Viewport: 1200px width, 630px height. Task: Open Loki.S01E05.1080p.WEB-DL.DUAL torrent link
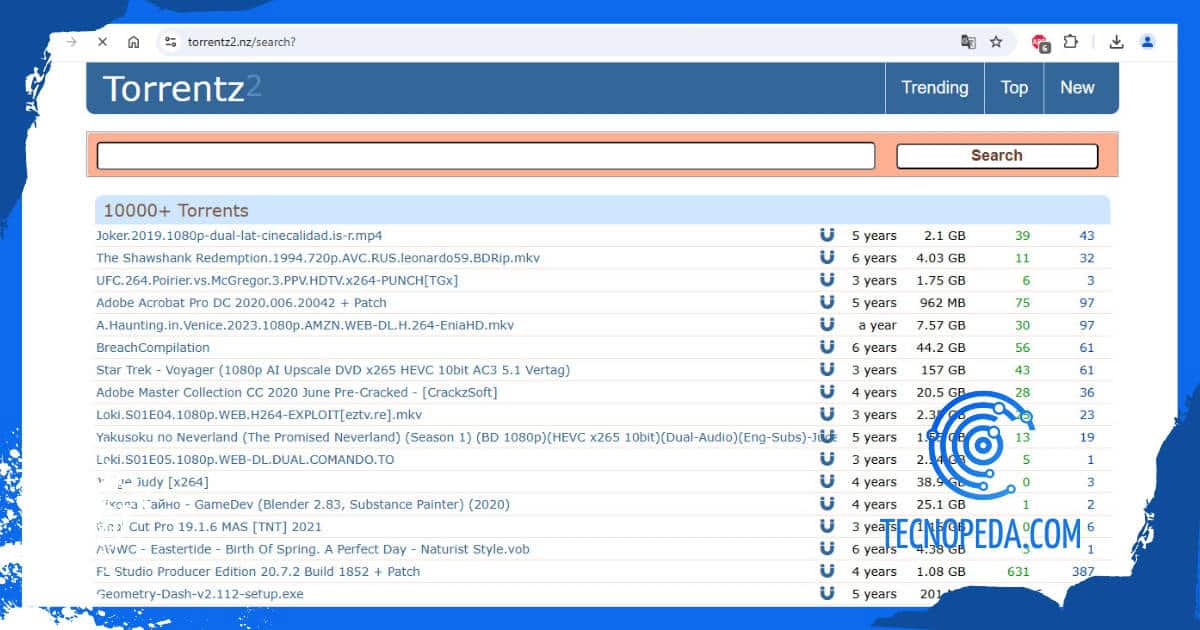[x=245, y=460]
